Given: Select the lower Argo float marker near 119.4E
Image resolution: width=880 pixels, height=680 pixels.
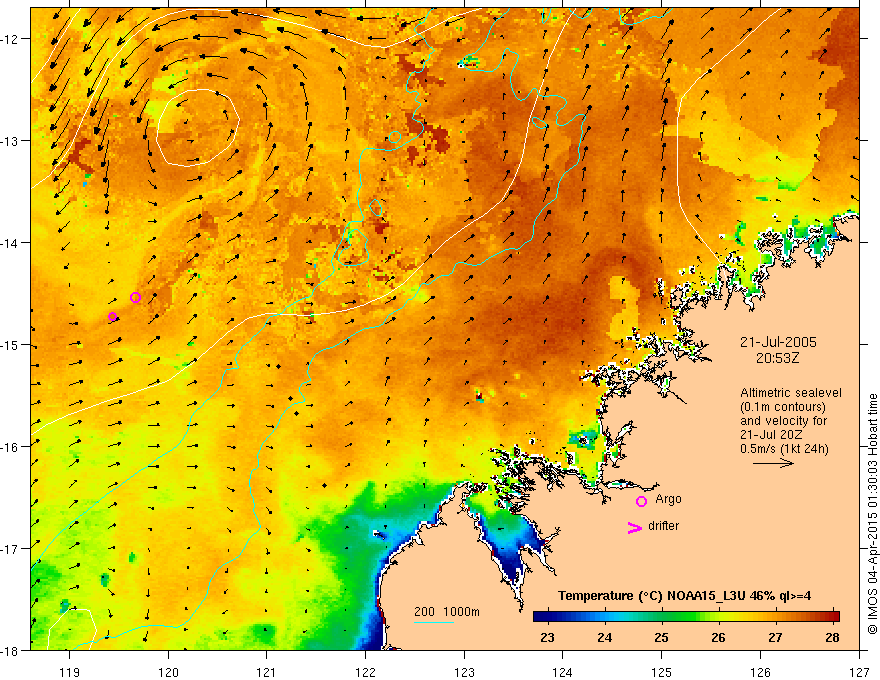Looking at the screenshot, I should pos(112,317).
